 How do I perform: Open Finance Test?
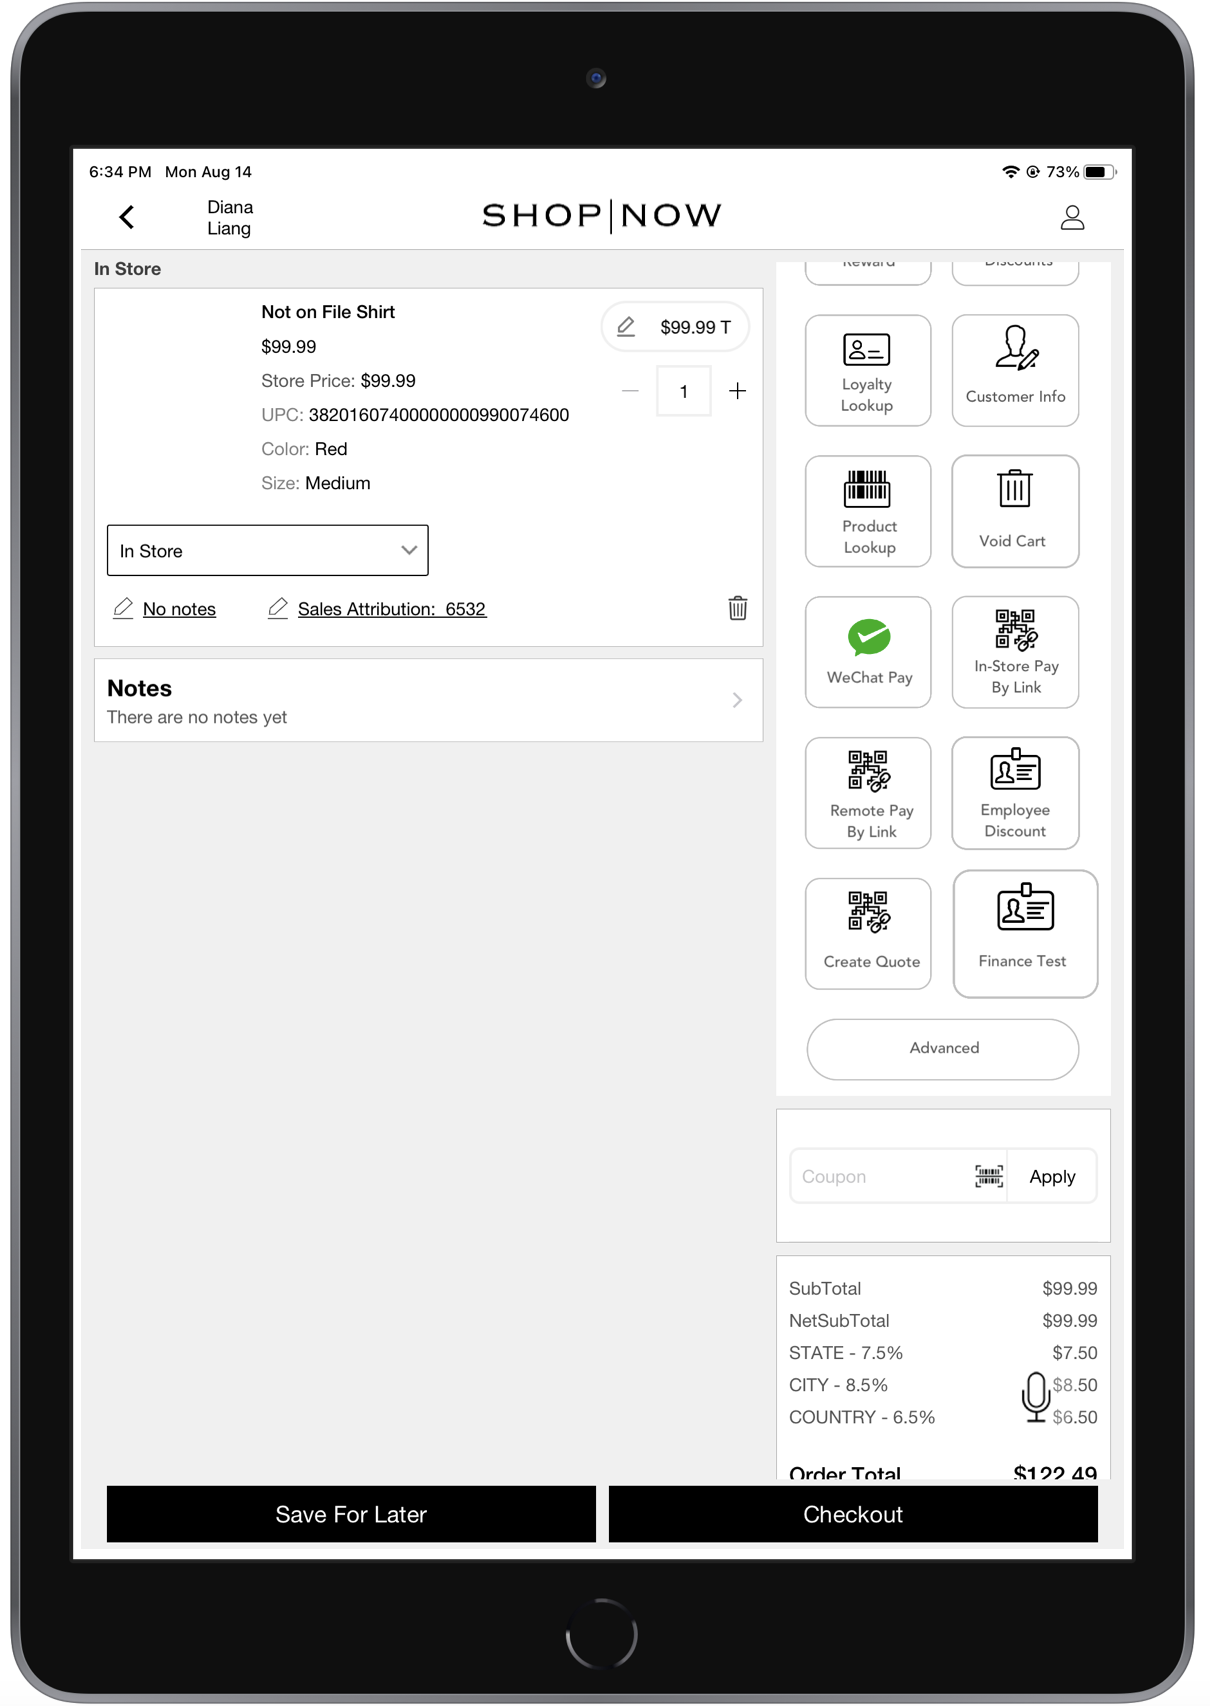pos(1025,934)
